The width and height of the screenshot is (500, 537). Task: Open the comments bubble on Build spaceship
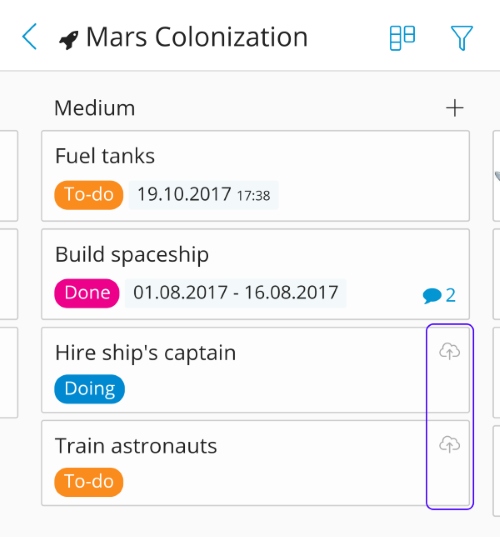point(439,295)
